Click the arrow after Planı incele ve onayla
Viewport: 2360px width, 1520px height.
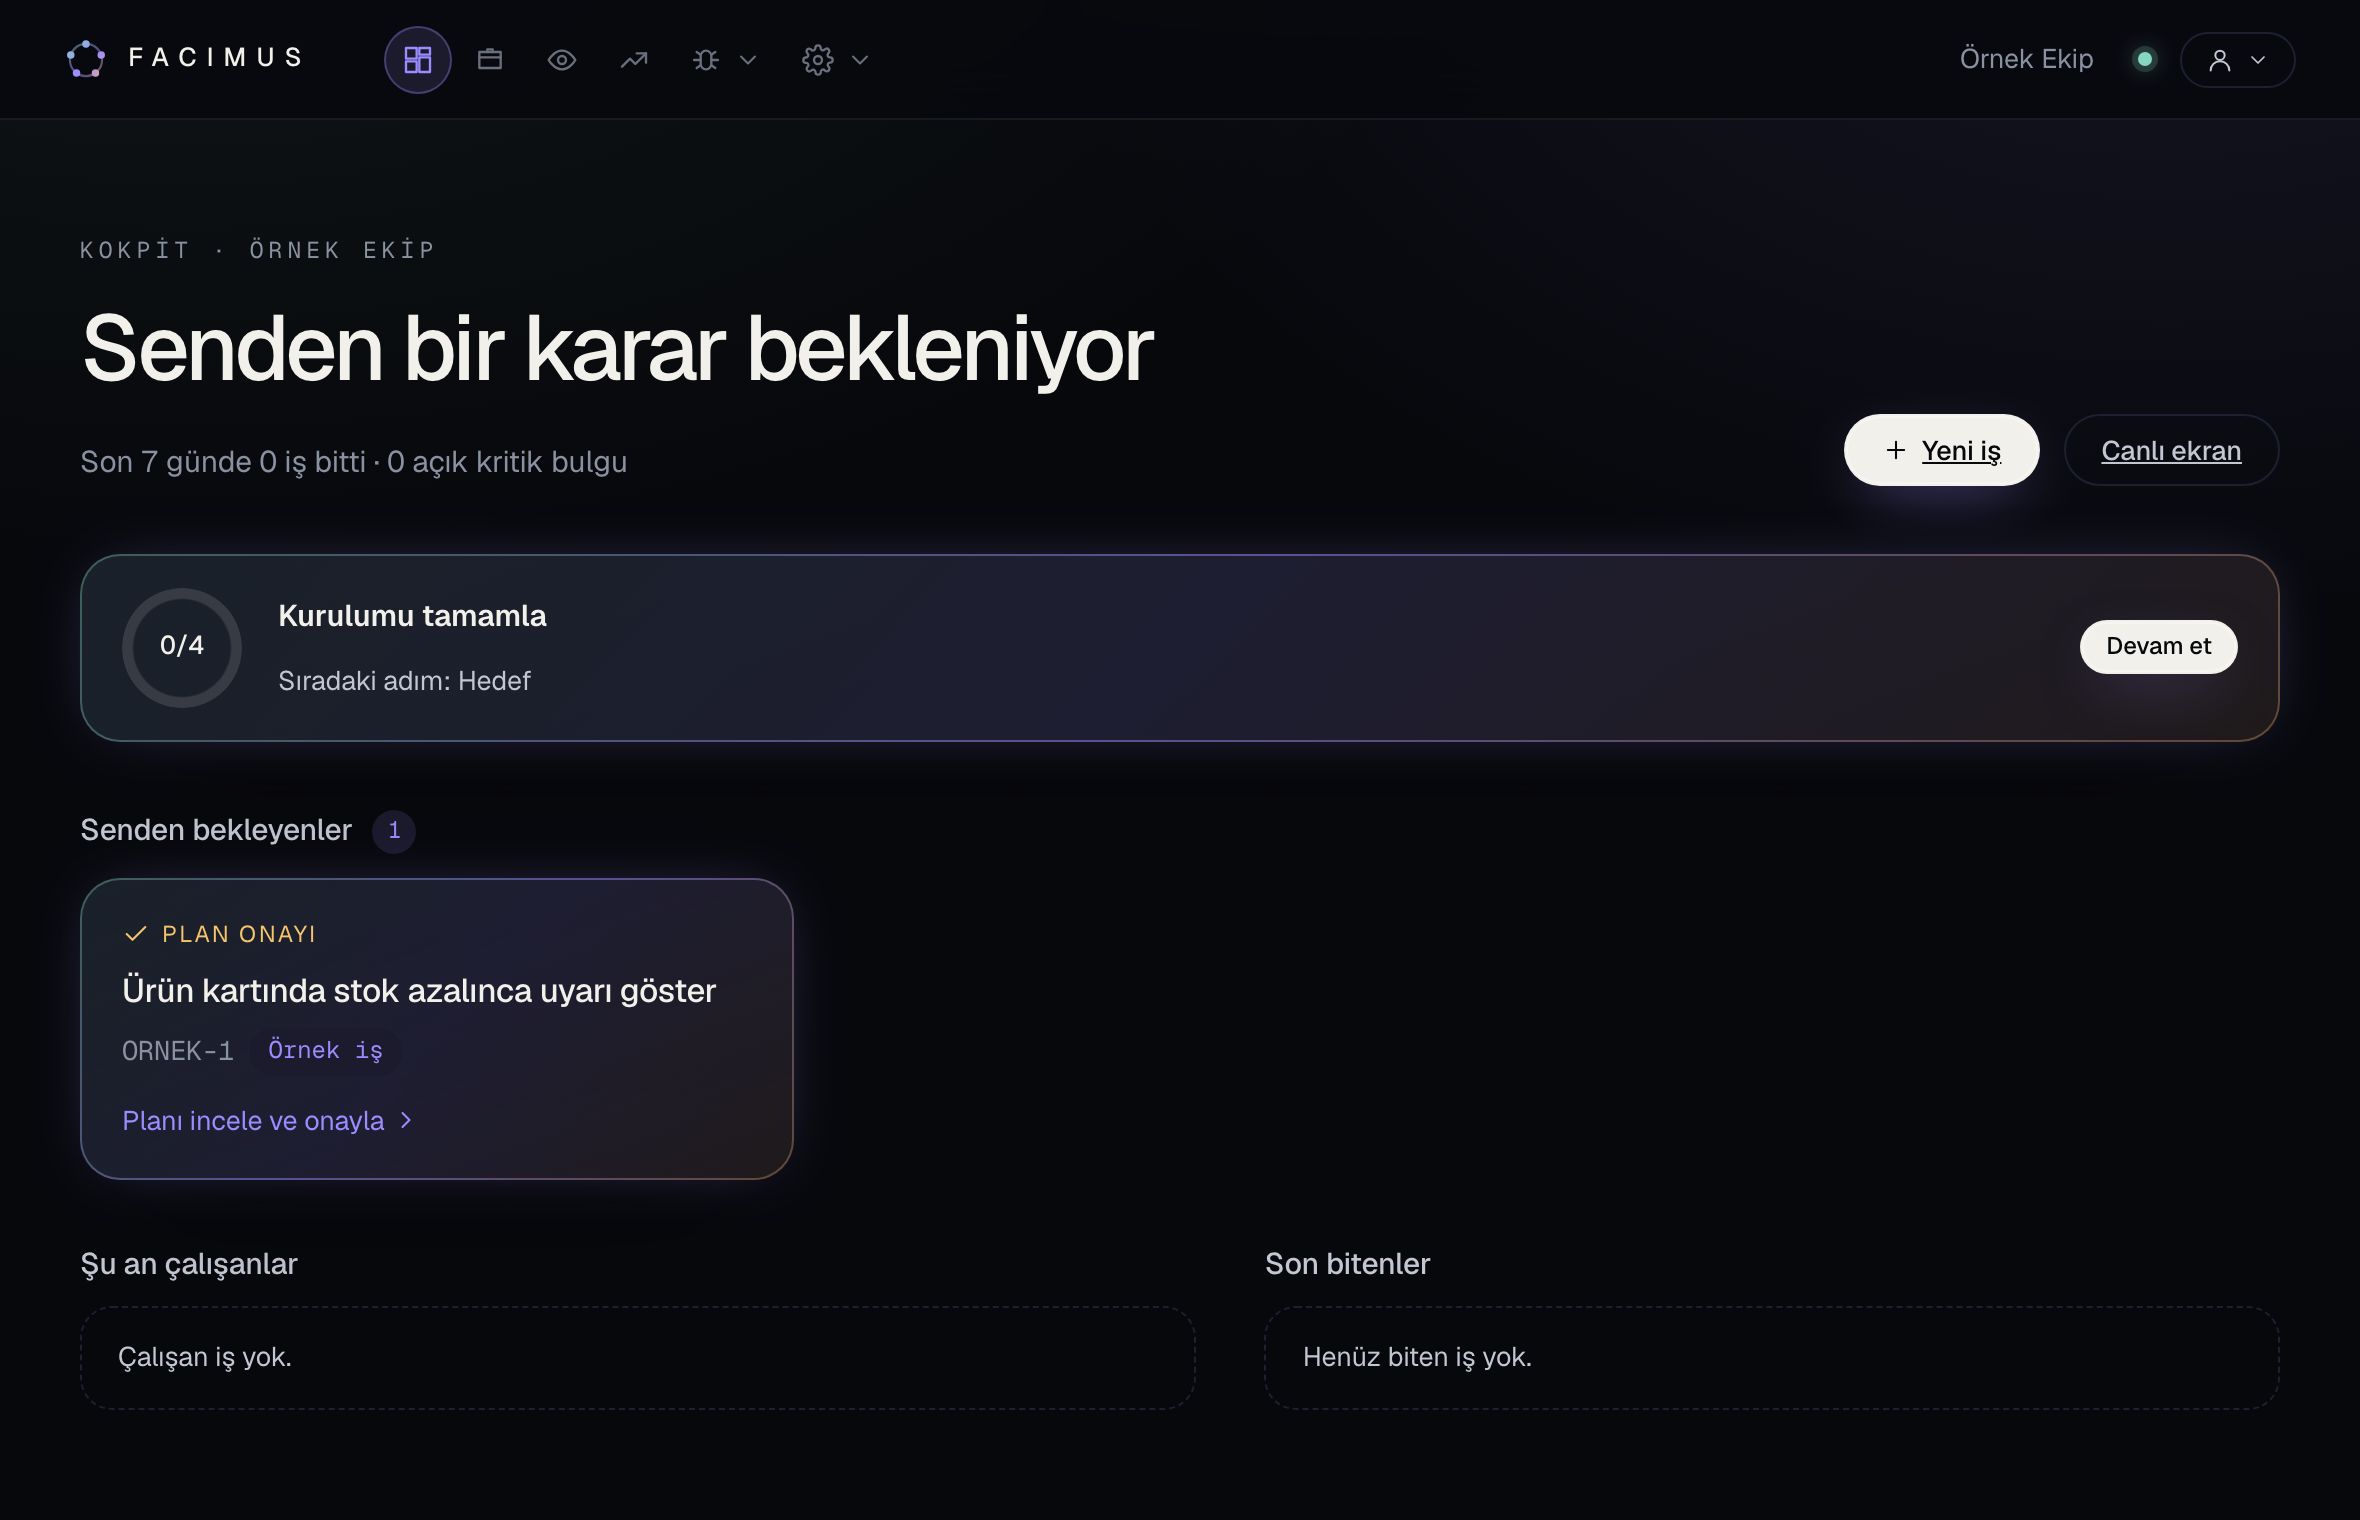(405, 1121)
